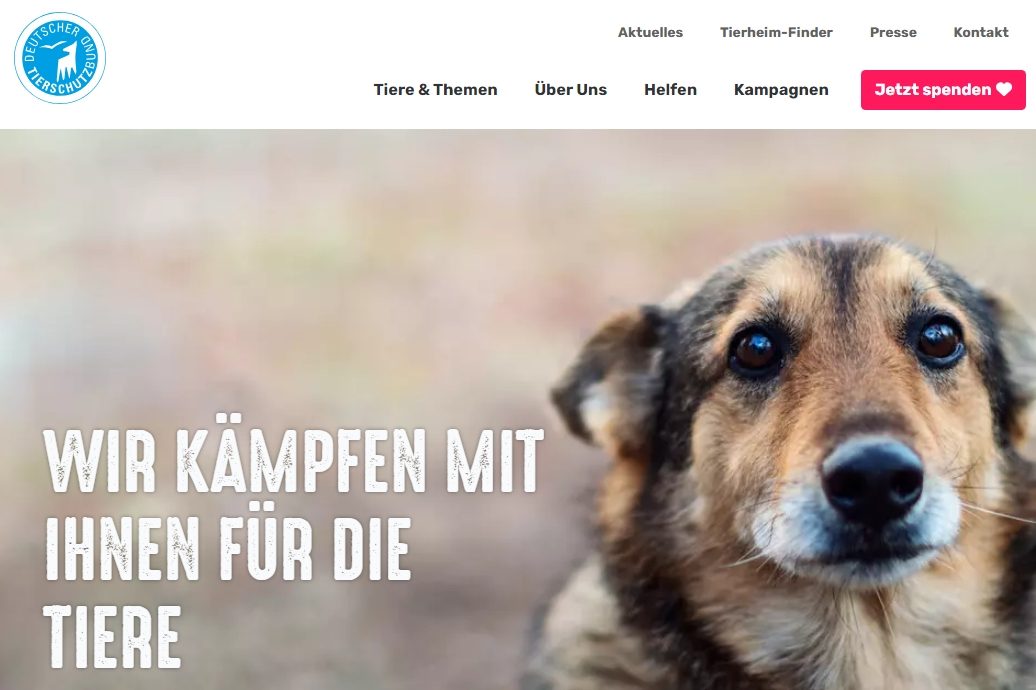This screenshot has height=690, width=1036.
Task: Expand the Tiere & Themen menu
Action: click(x=435, y=90)
